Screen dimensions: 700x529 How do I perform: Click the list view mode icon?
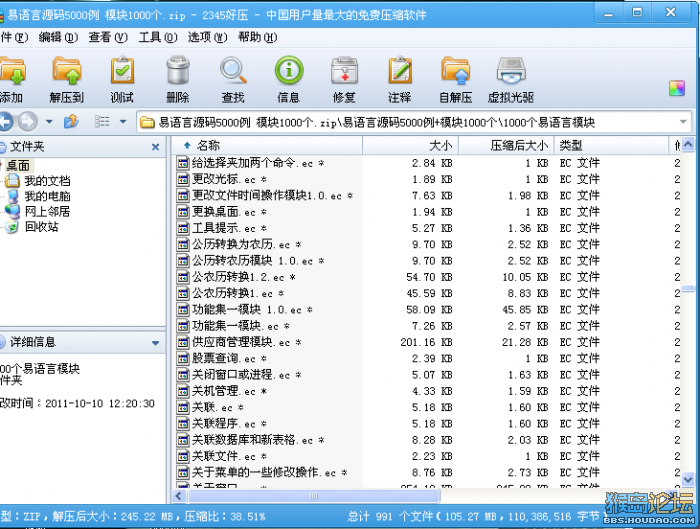102,121
